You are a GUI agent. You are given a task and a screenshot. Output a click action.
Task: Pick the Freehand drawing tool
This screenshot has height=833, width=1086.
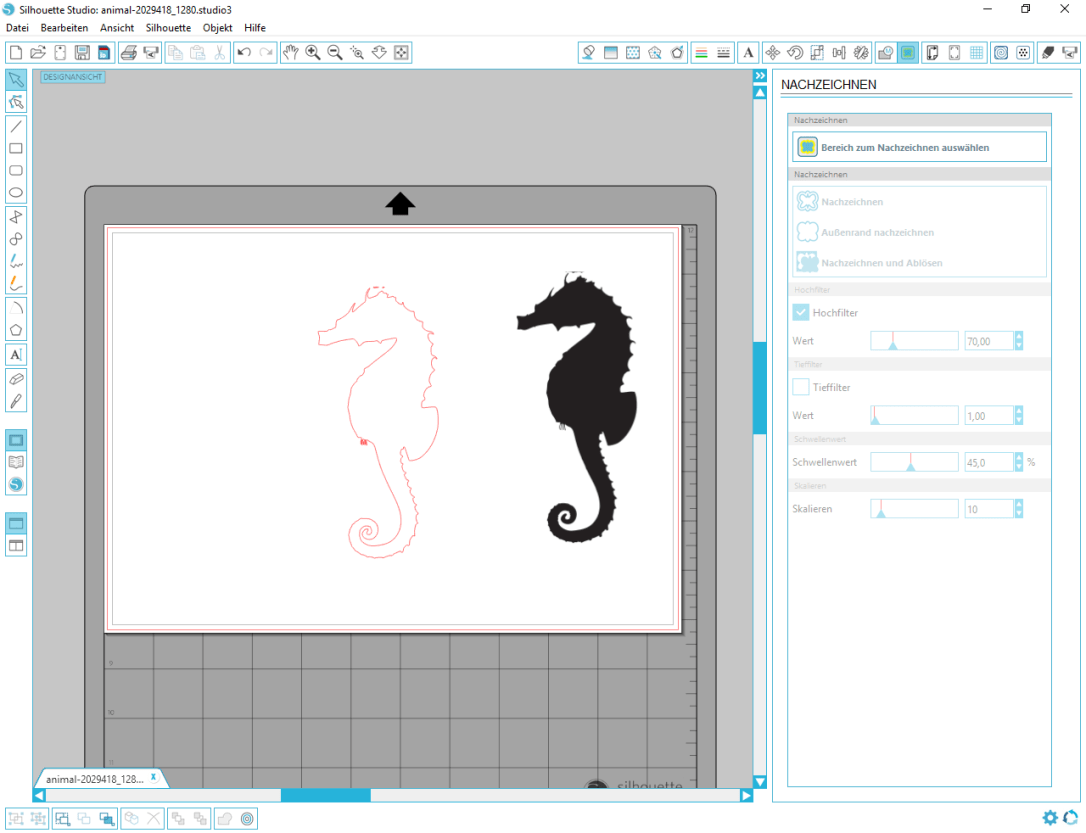[x=15, y=261]
